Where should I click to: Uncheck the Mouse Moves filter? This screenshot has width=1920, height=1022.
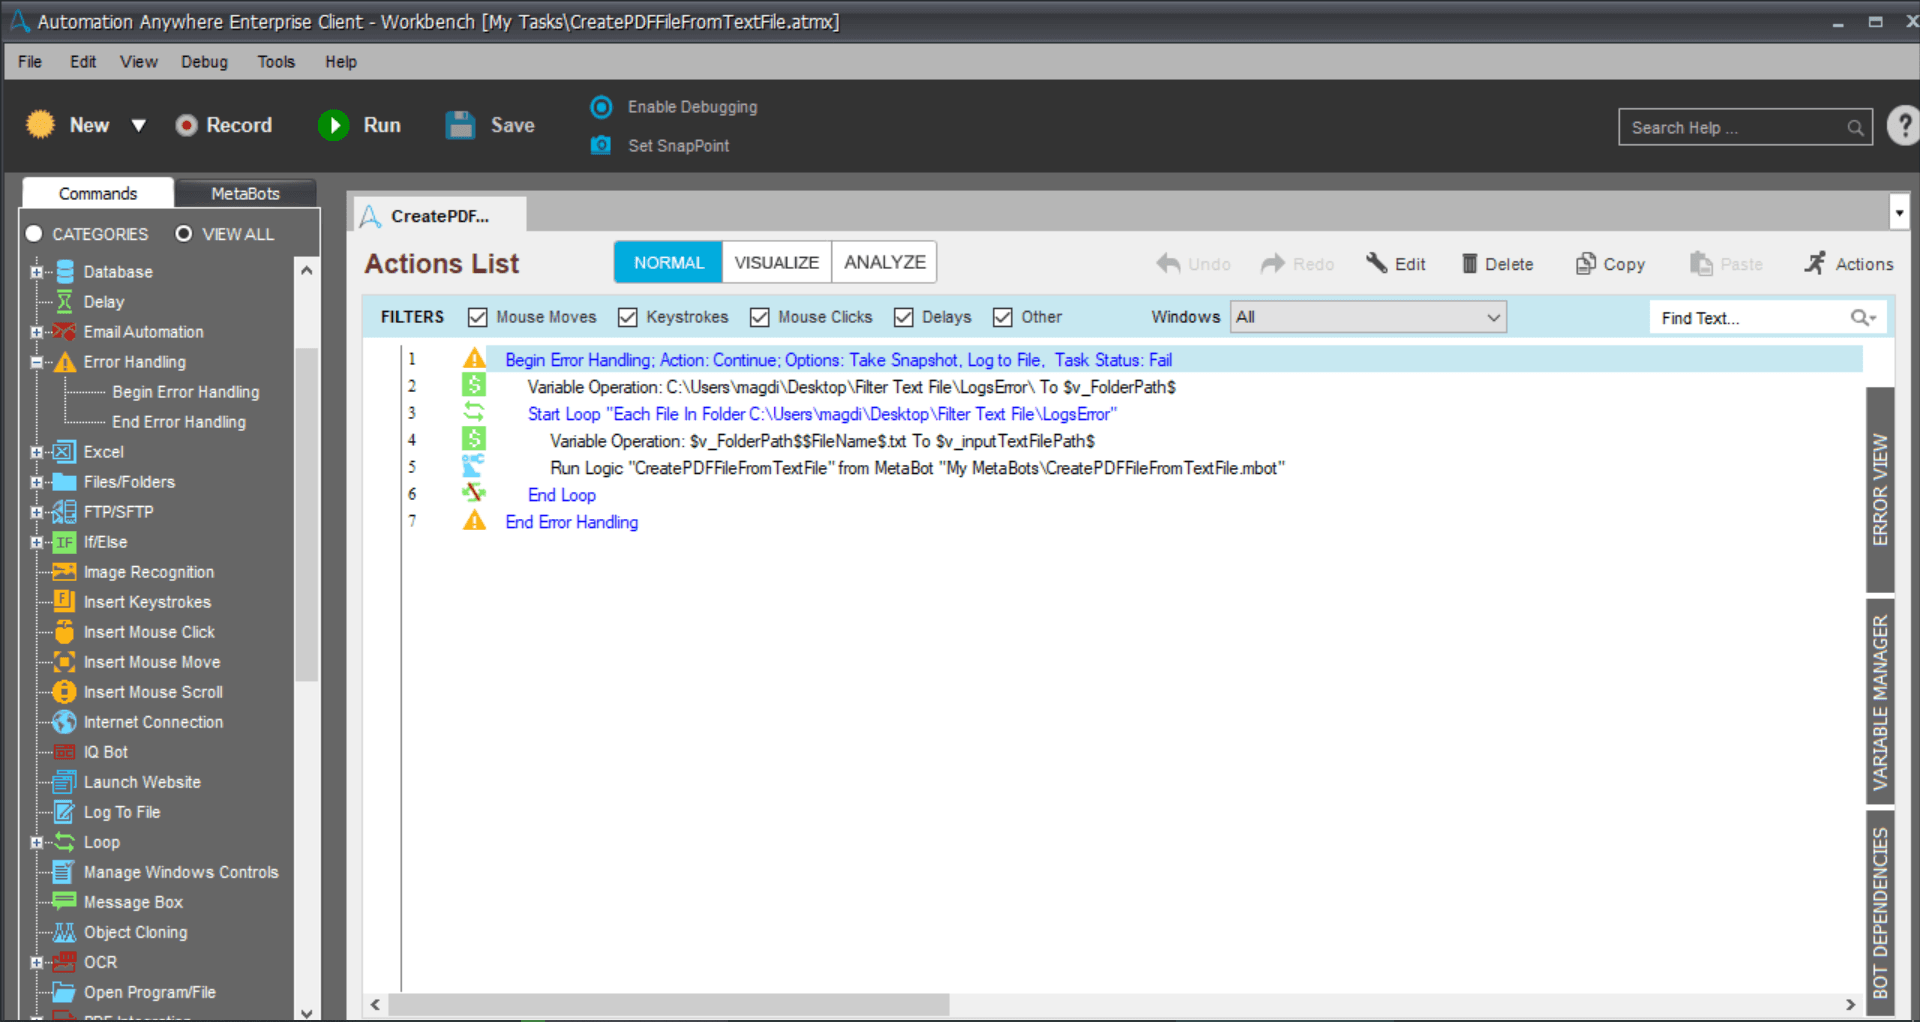477,317
